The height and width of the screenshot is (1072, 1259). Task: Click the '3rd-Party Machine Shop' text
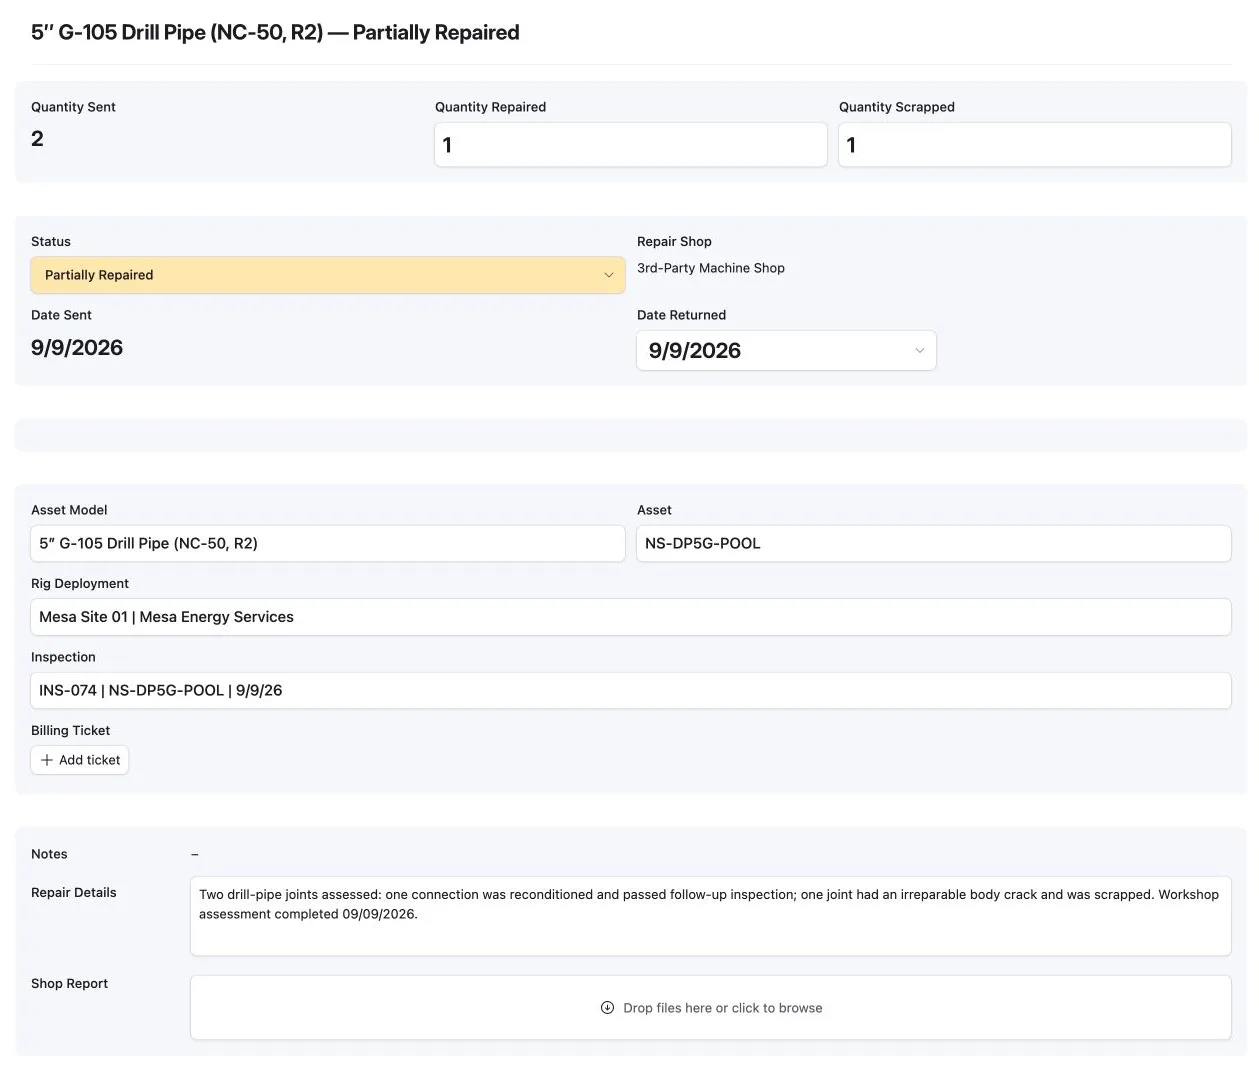coord(711,268)
